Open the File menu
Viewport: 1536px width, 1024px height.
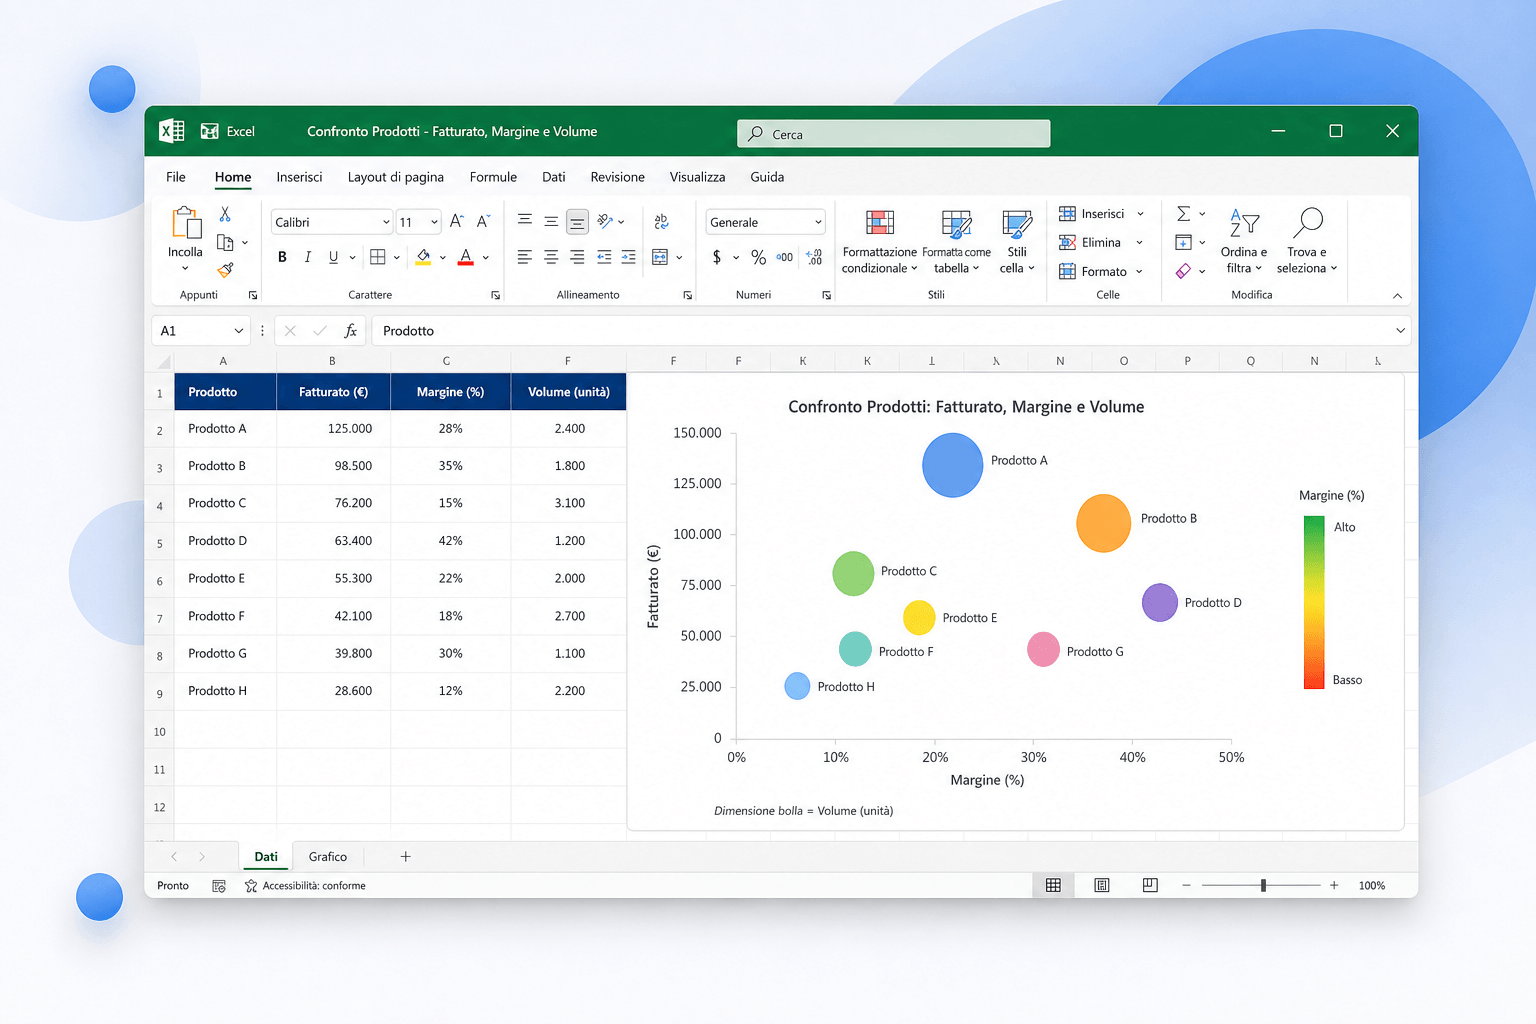(176, 177)
